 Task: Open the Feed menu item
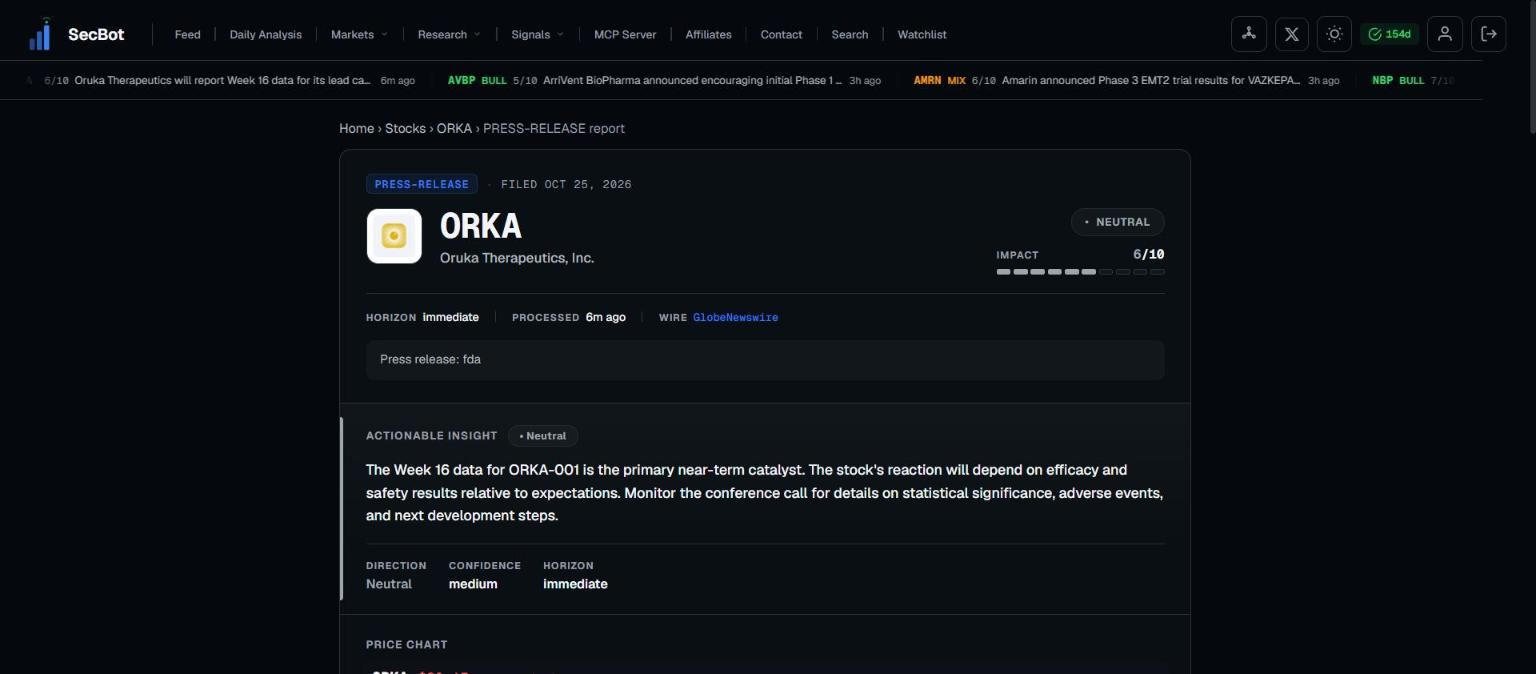188,34
